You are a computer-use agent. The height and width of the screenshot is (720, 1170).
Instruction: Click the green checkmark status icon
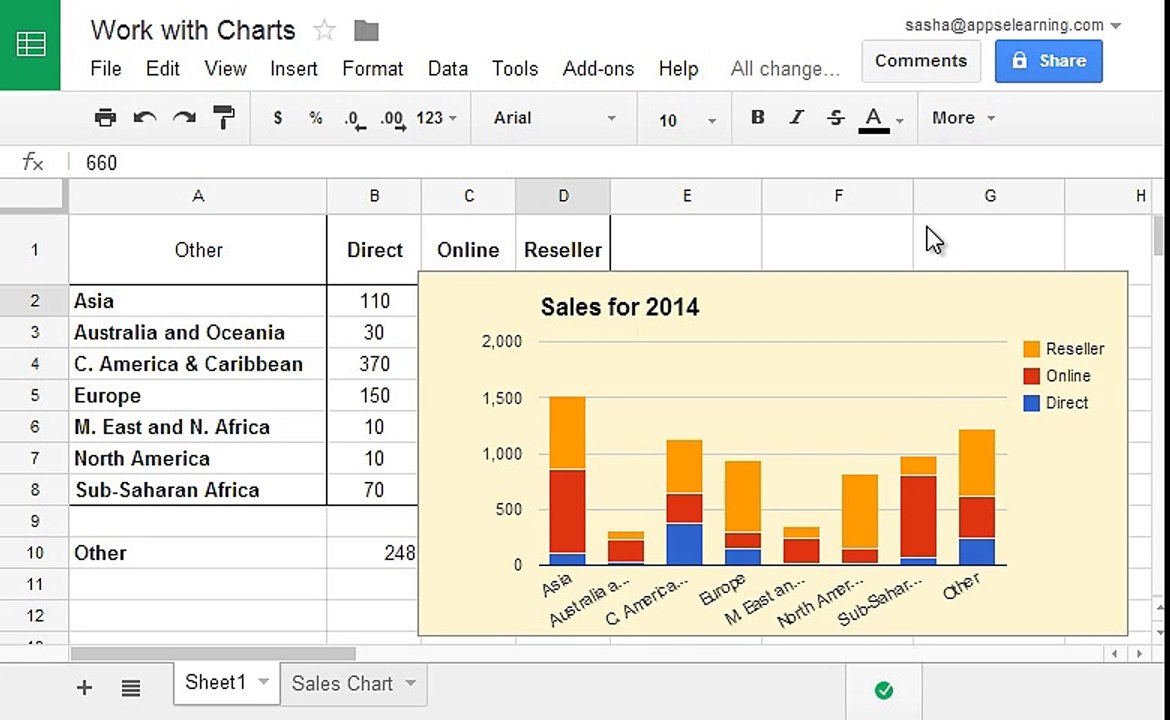point(883,691)
